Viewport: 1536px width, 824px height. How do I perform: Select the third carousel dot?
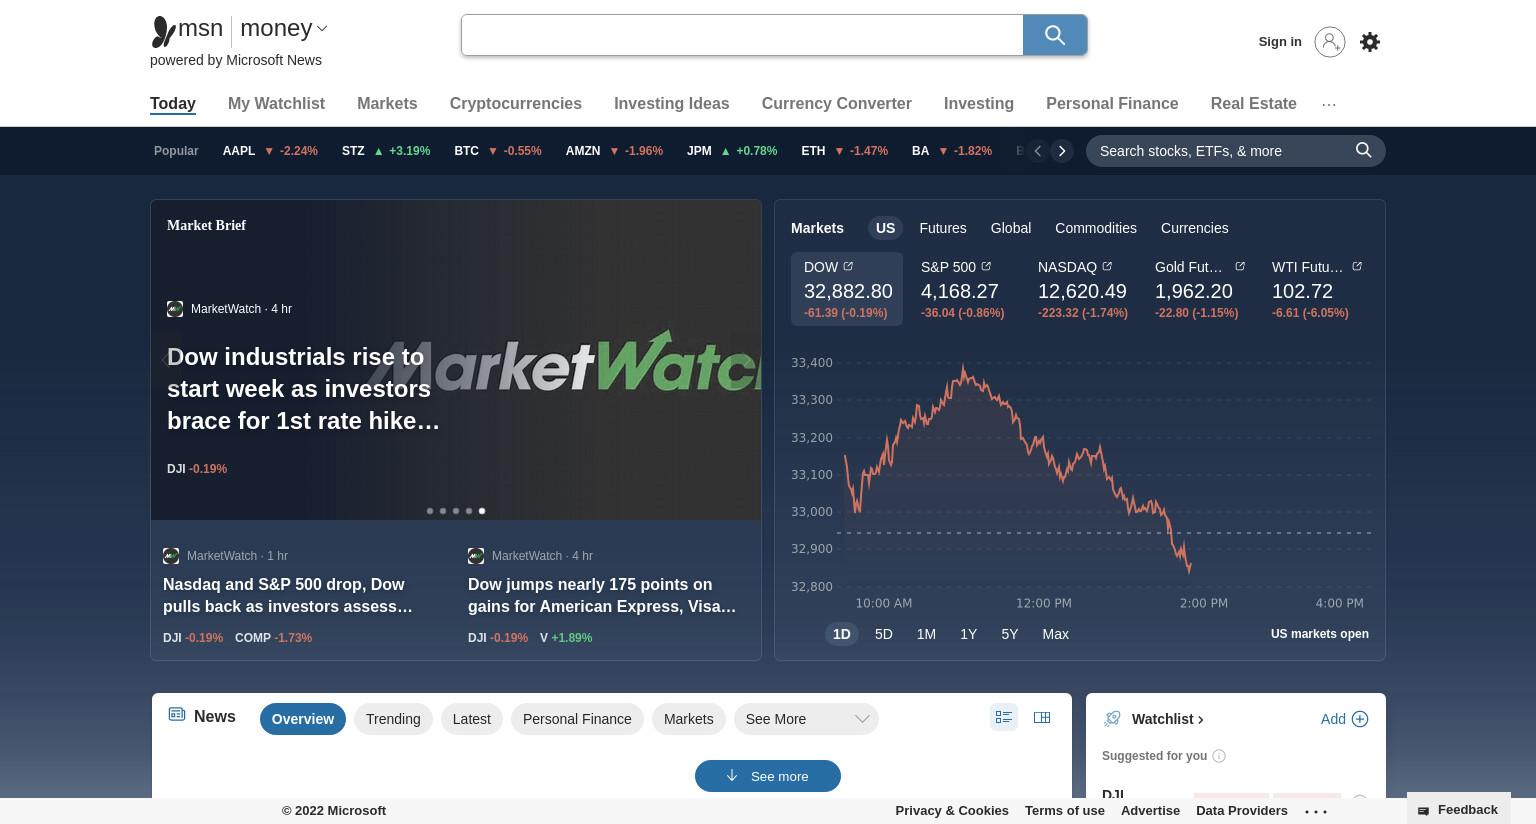click(x=456, y=511)
